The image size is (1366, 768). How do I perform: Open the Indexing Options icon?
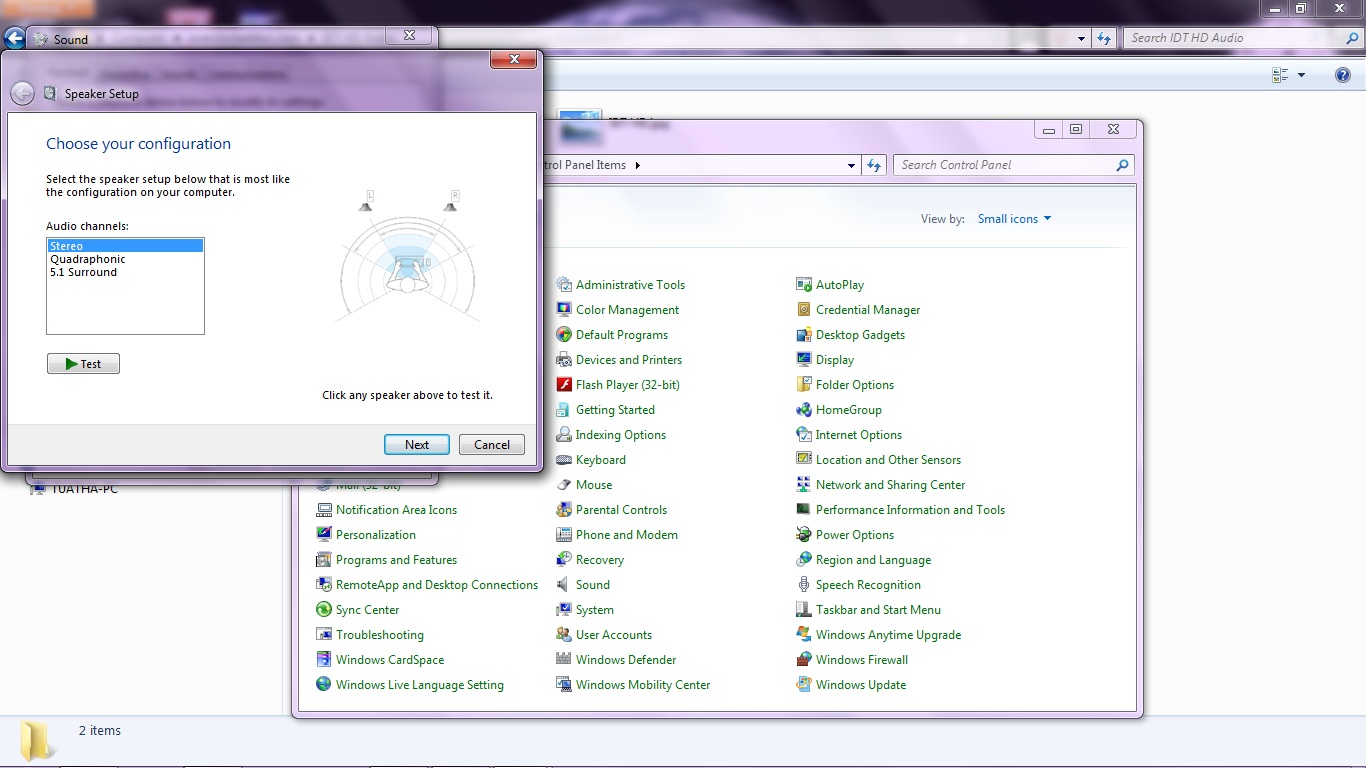[564, 435]
